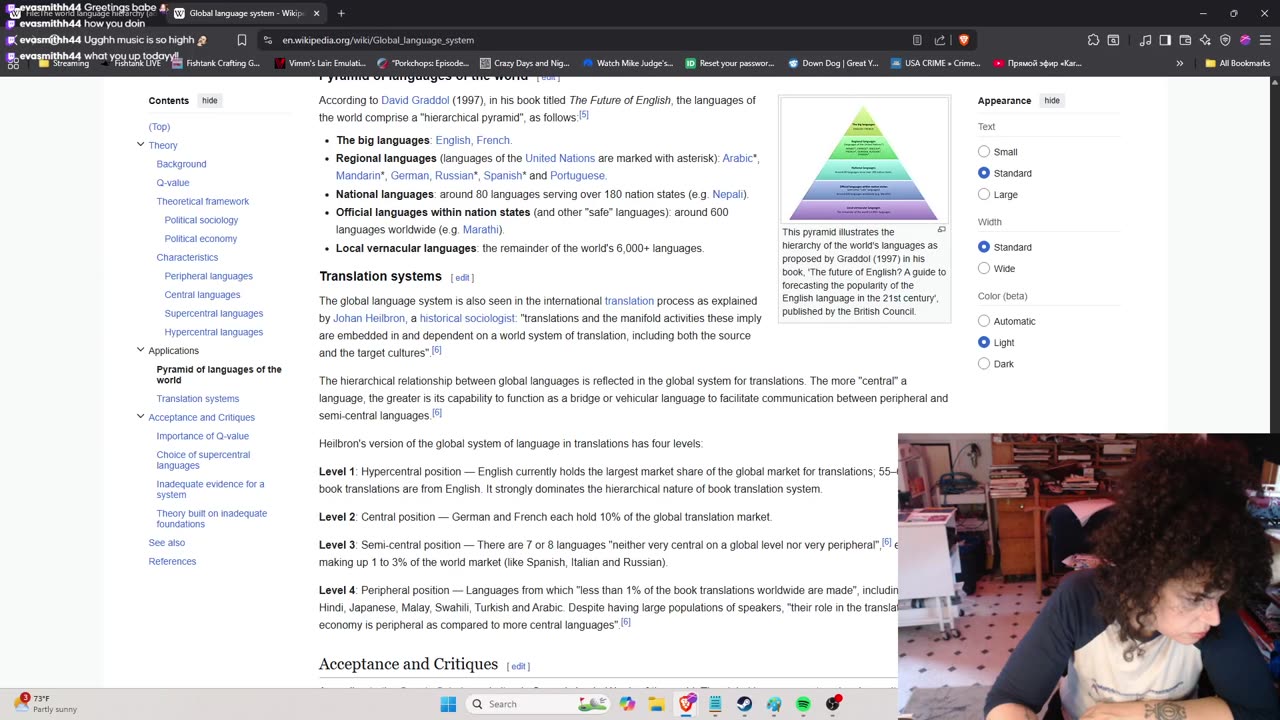Open Steam from the taskbar
The height and width of the screenshot is (720, 1280).
click(744, 704)
